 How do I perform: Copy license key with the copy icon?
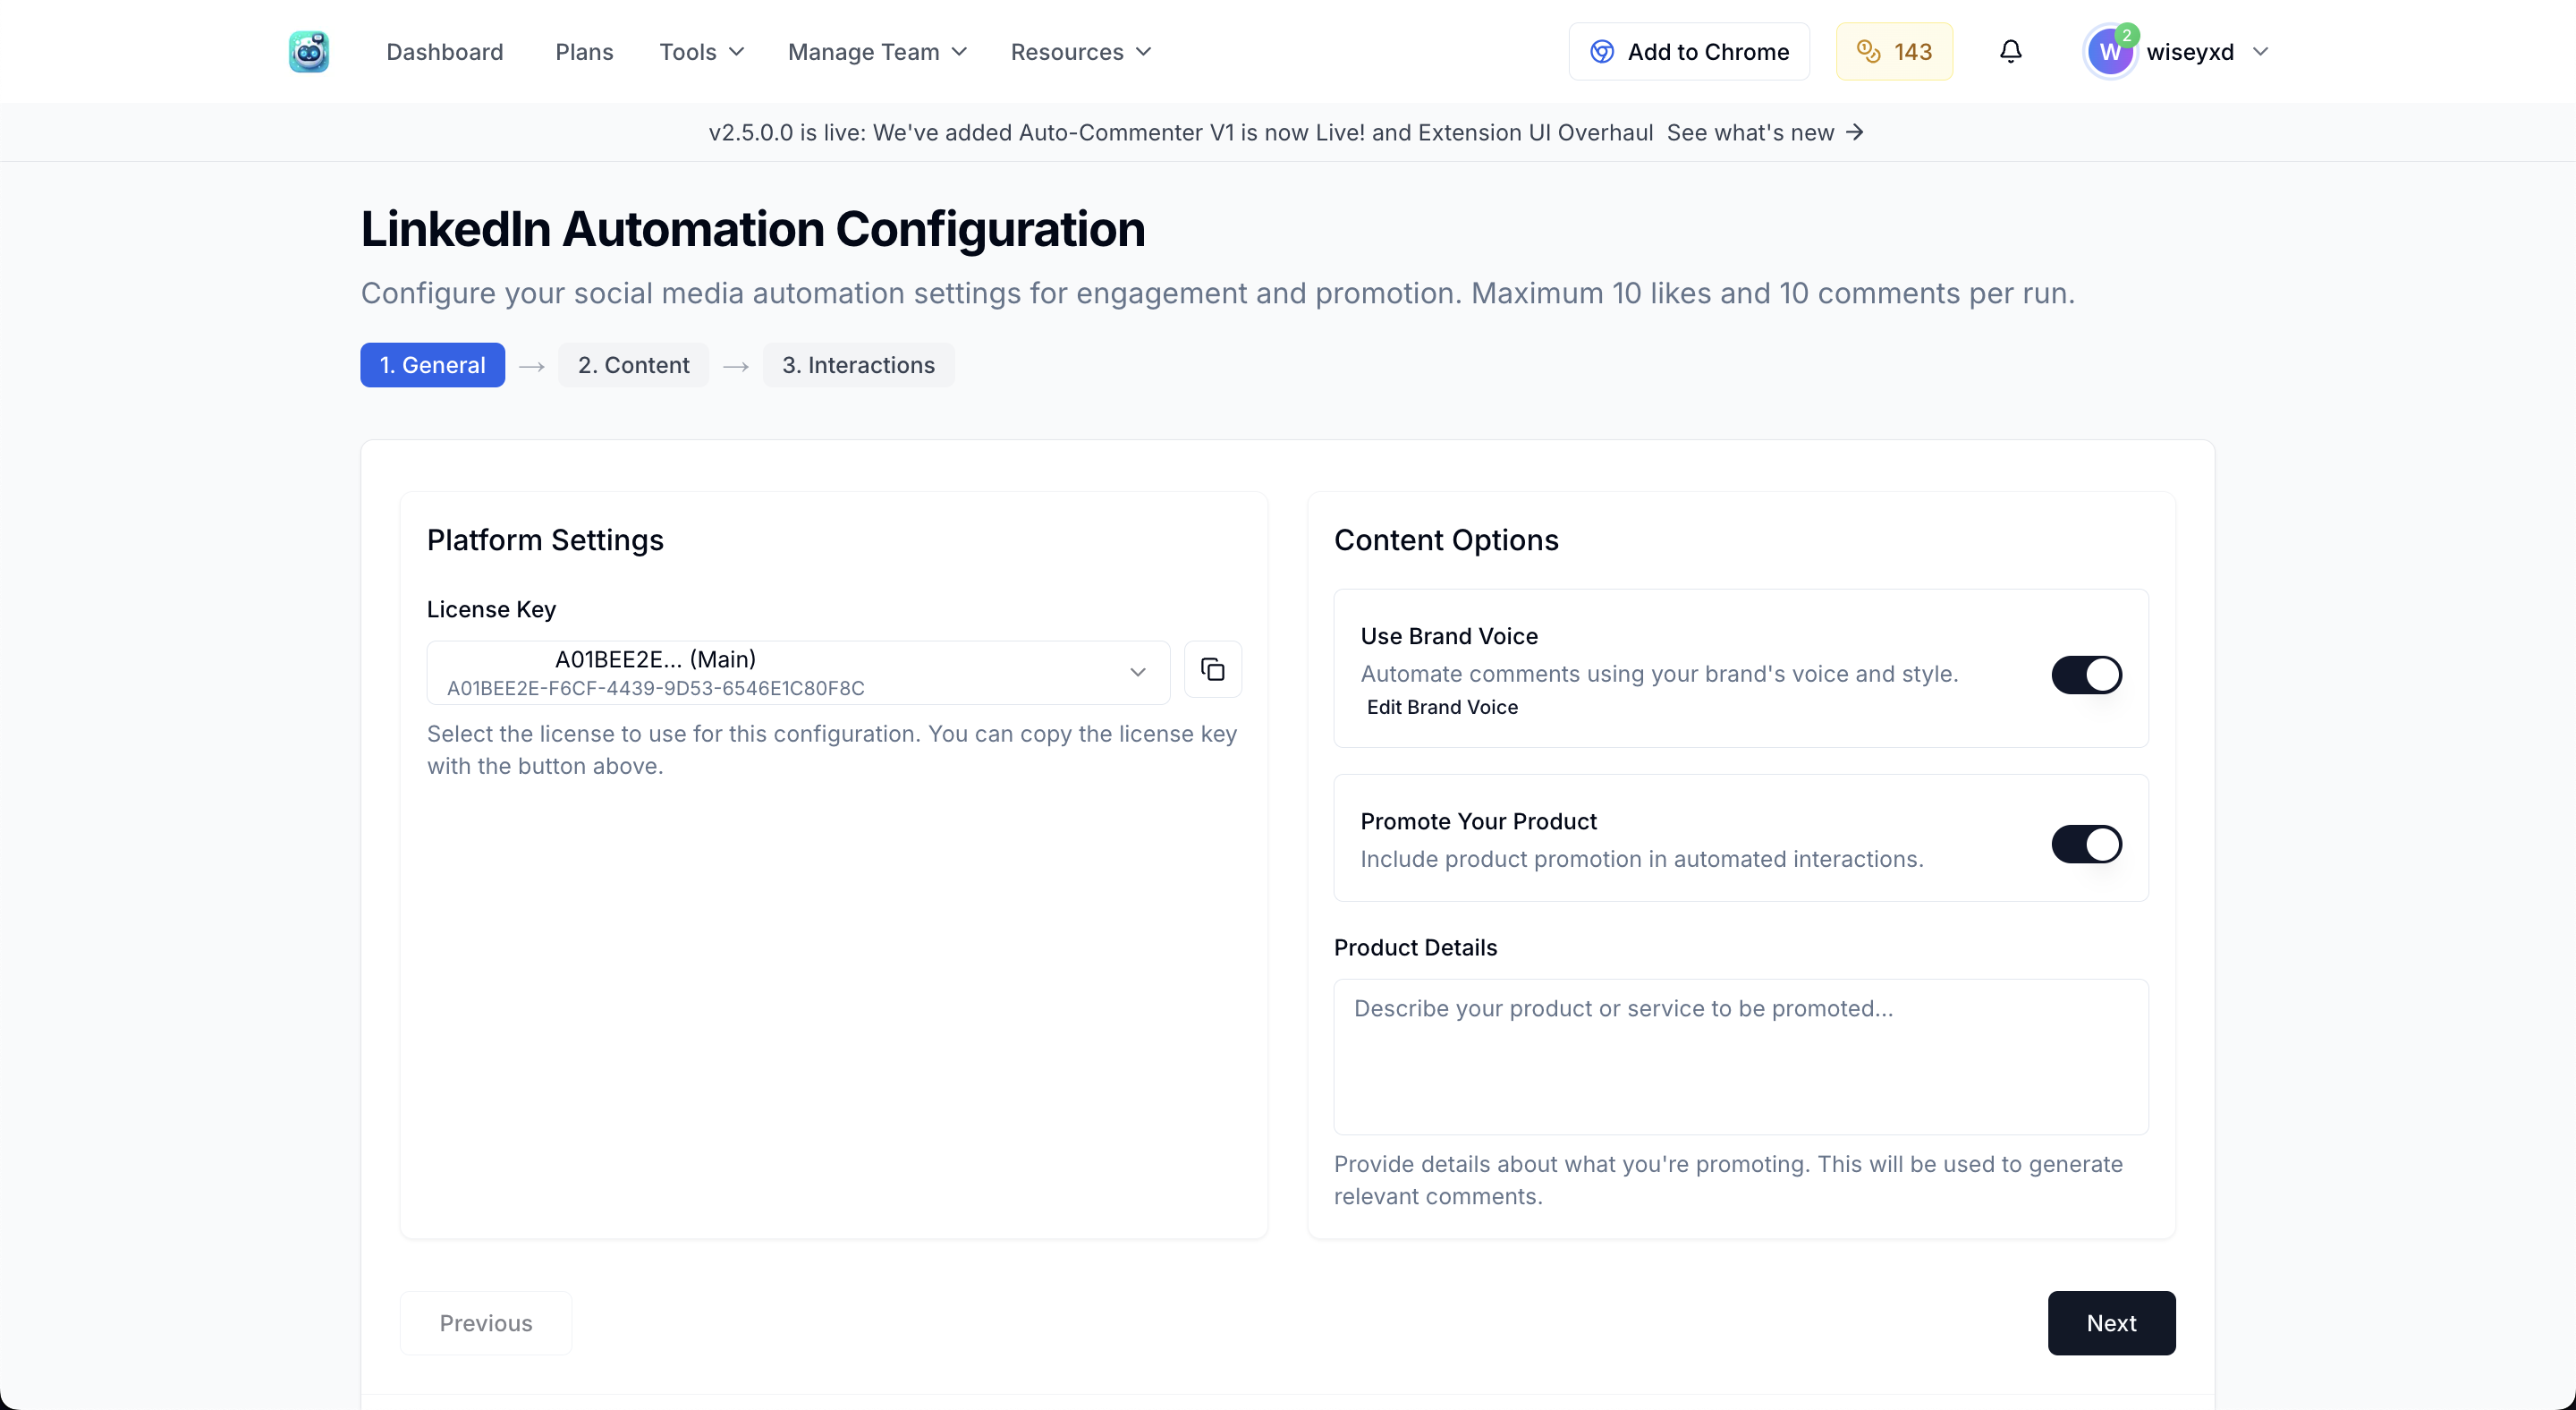tap(1212, 669)
